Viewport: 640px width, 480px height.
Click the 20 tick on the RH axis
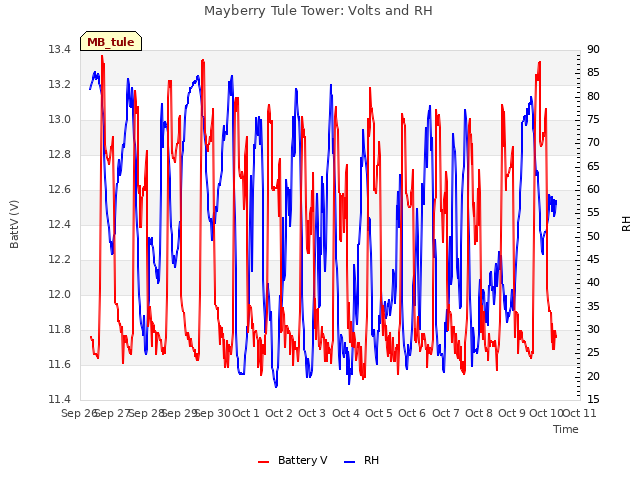tap(593, 376)
